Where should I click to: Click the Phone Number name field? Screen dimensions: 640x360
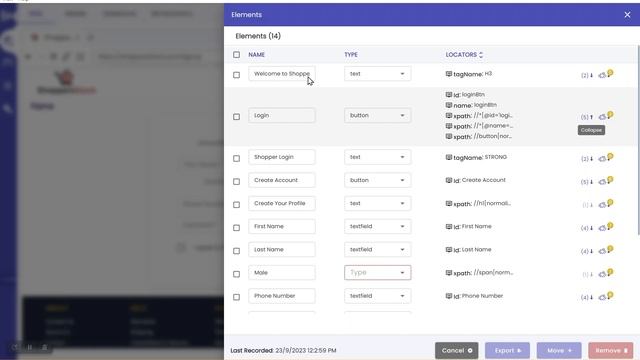[282, 296]
